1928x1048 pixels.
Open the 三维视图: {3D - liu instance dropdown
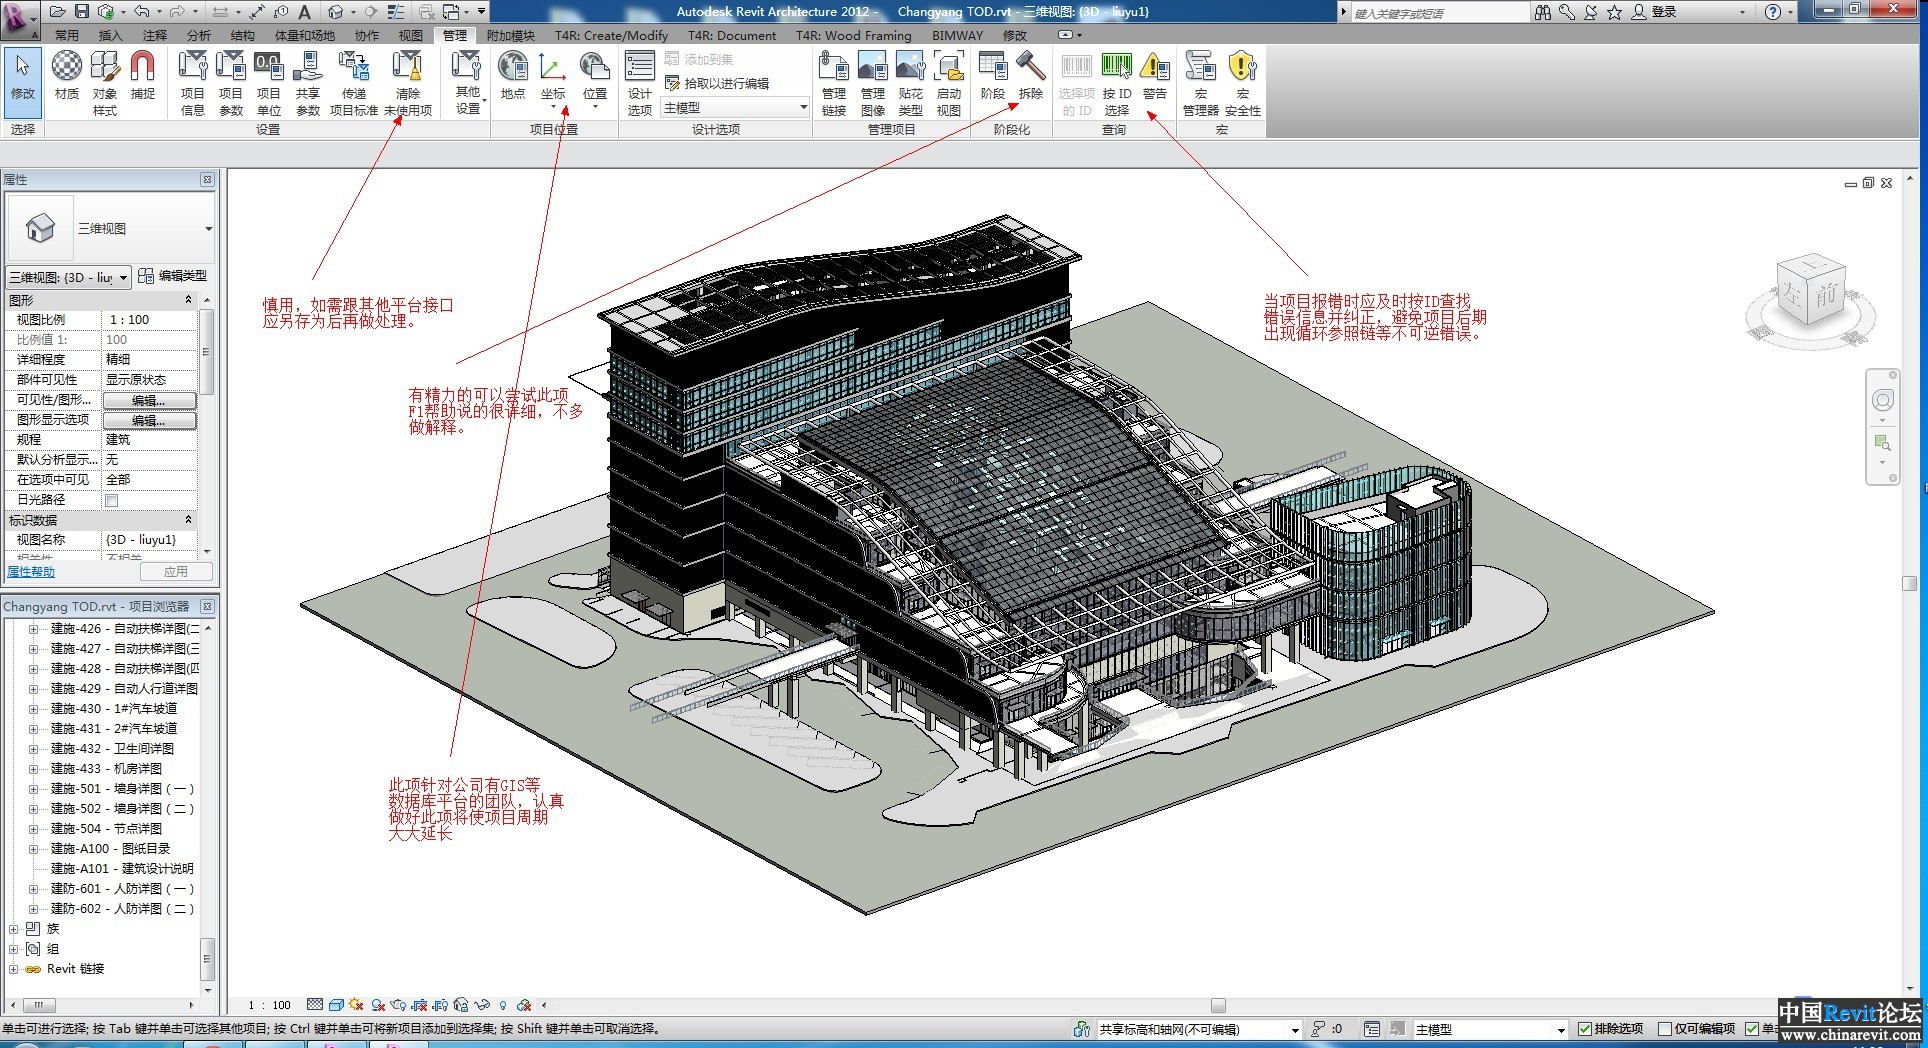(x=68, y=277)
